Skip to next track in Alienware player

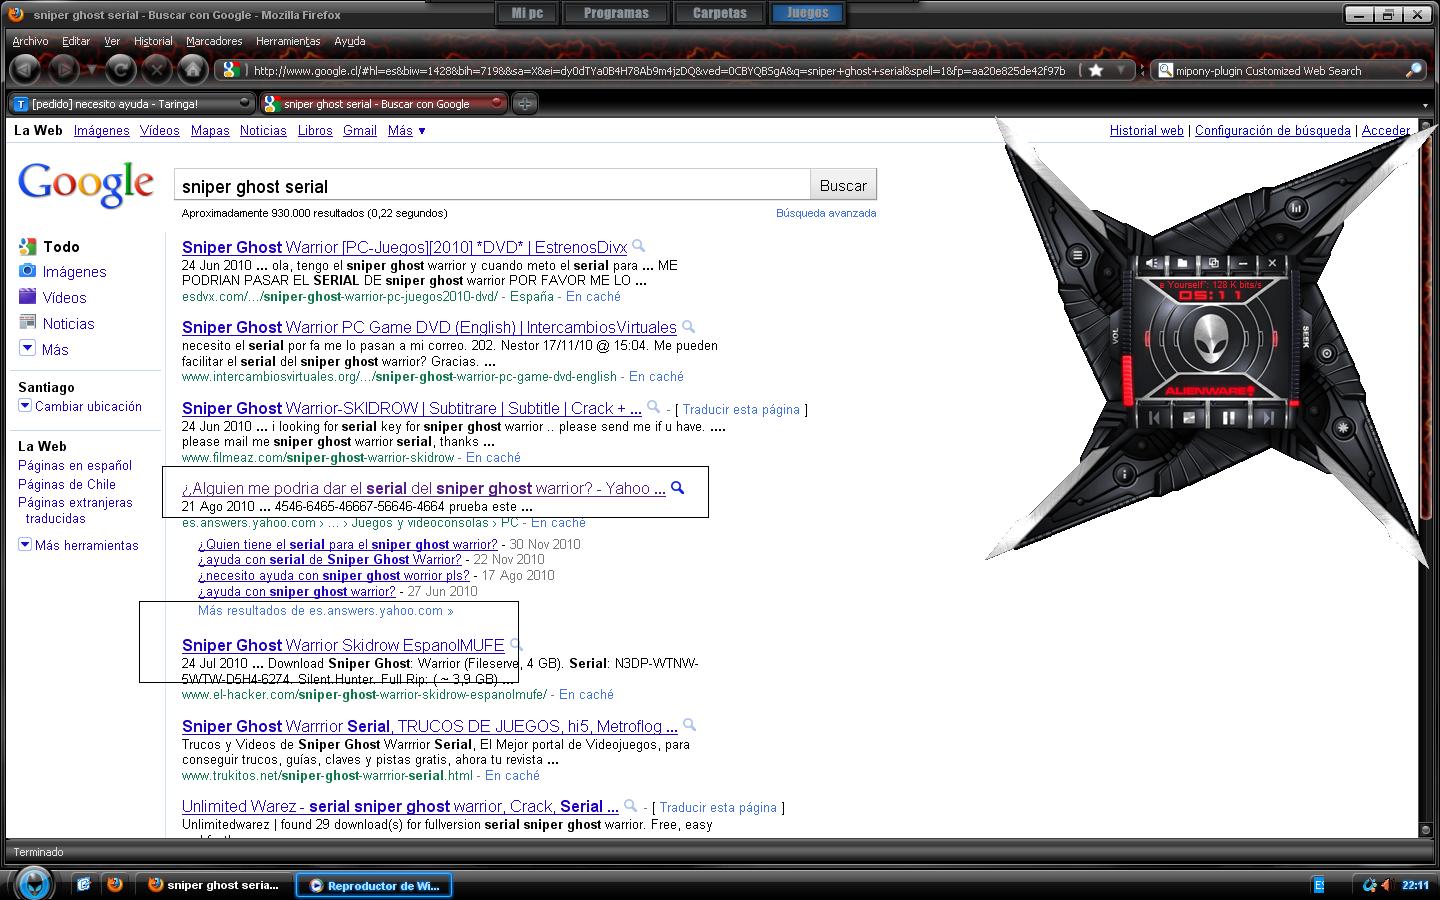point(1267,418)
